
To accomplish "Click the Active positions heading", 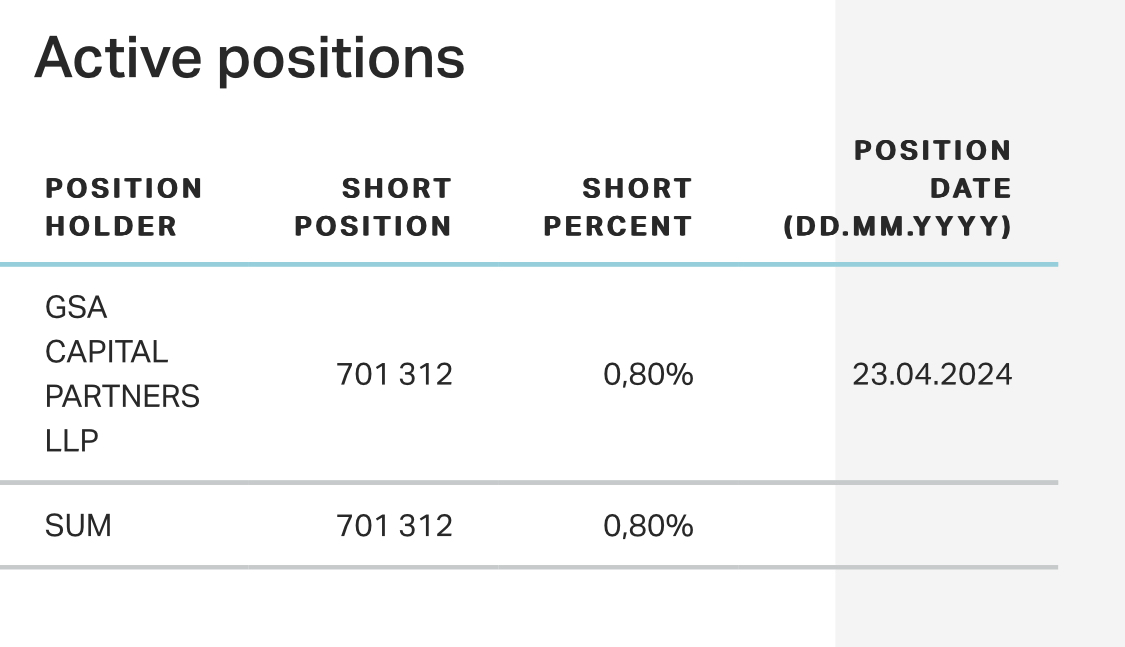I will [x=250, y=59].
